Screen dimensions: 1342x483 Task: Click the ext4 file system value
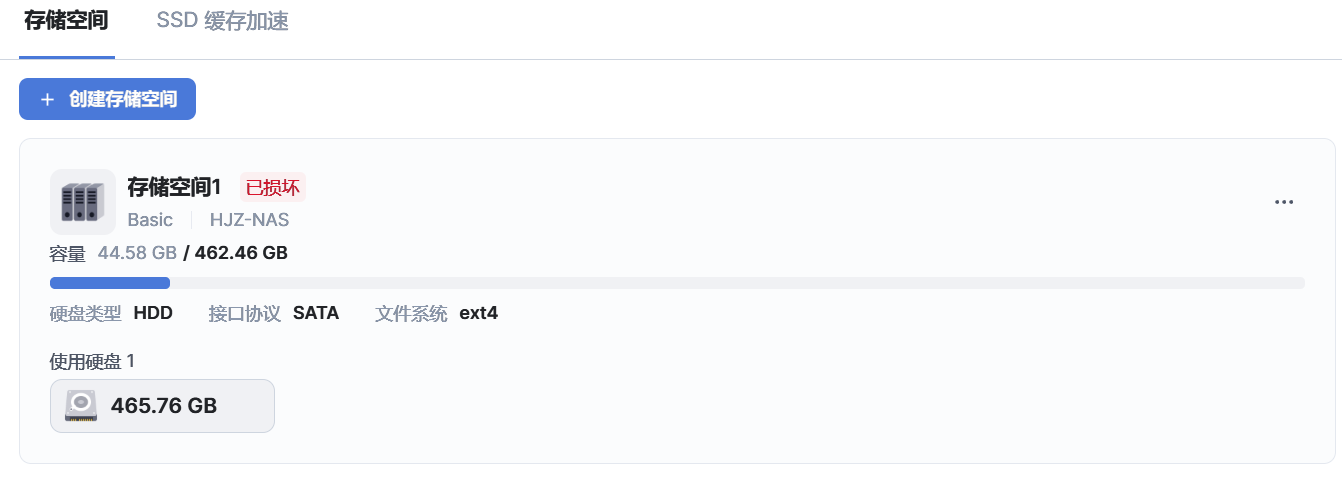tap(478, 313)
